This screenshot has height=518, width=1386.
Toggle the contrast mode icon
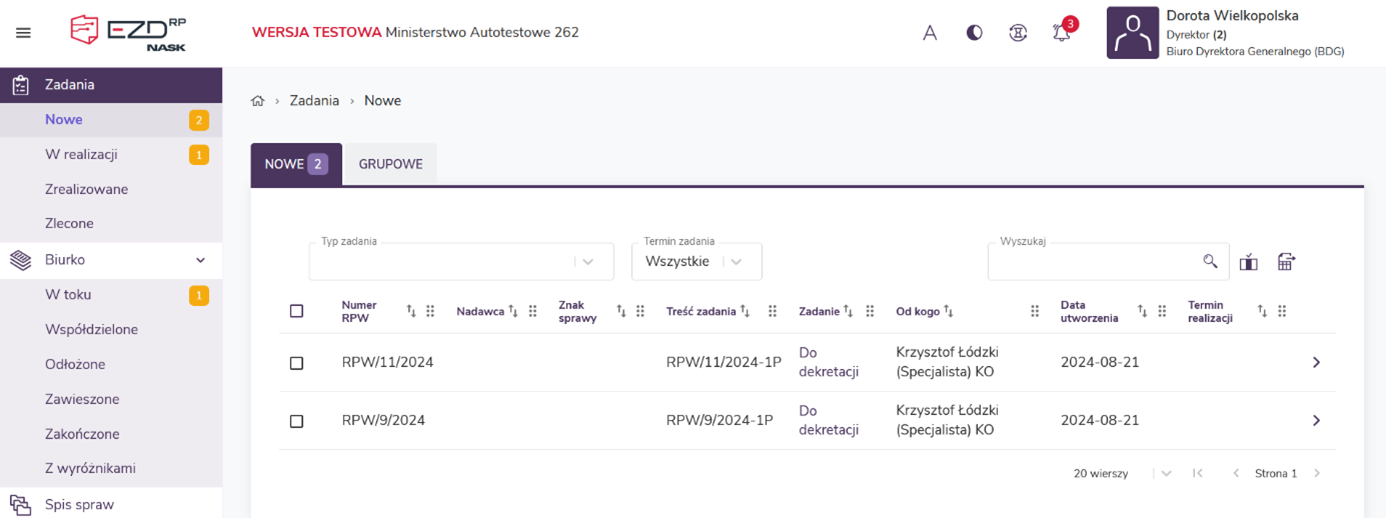pos(974,33)
